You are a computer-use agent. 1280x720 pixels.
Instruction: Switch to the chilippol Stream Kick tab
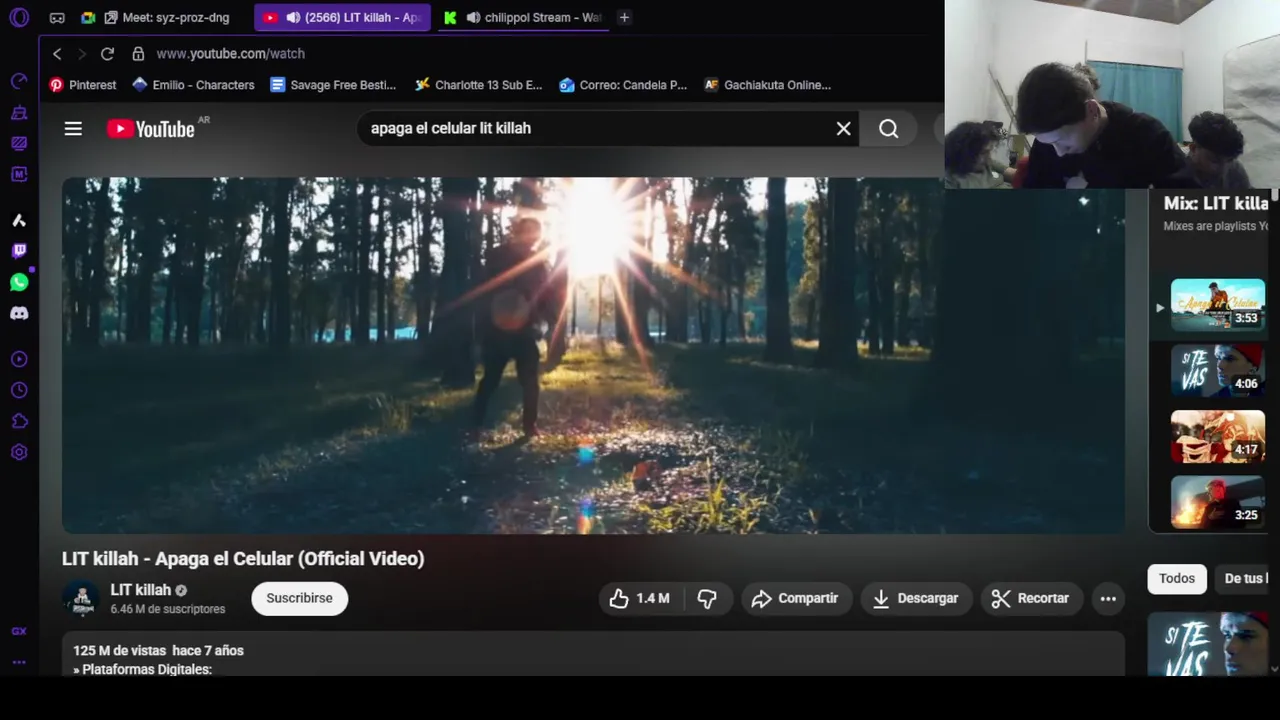coord(523,17)
